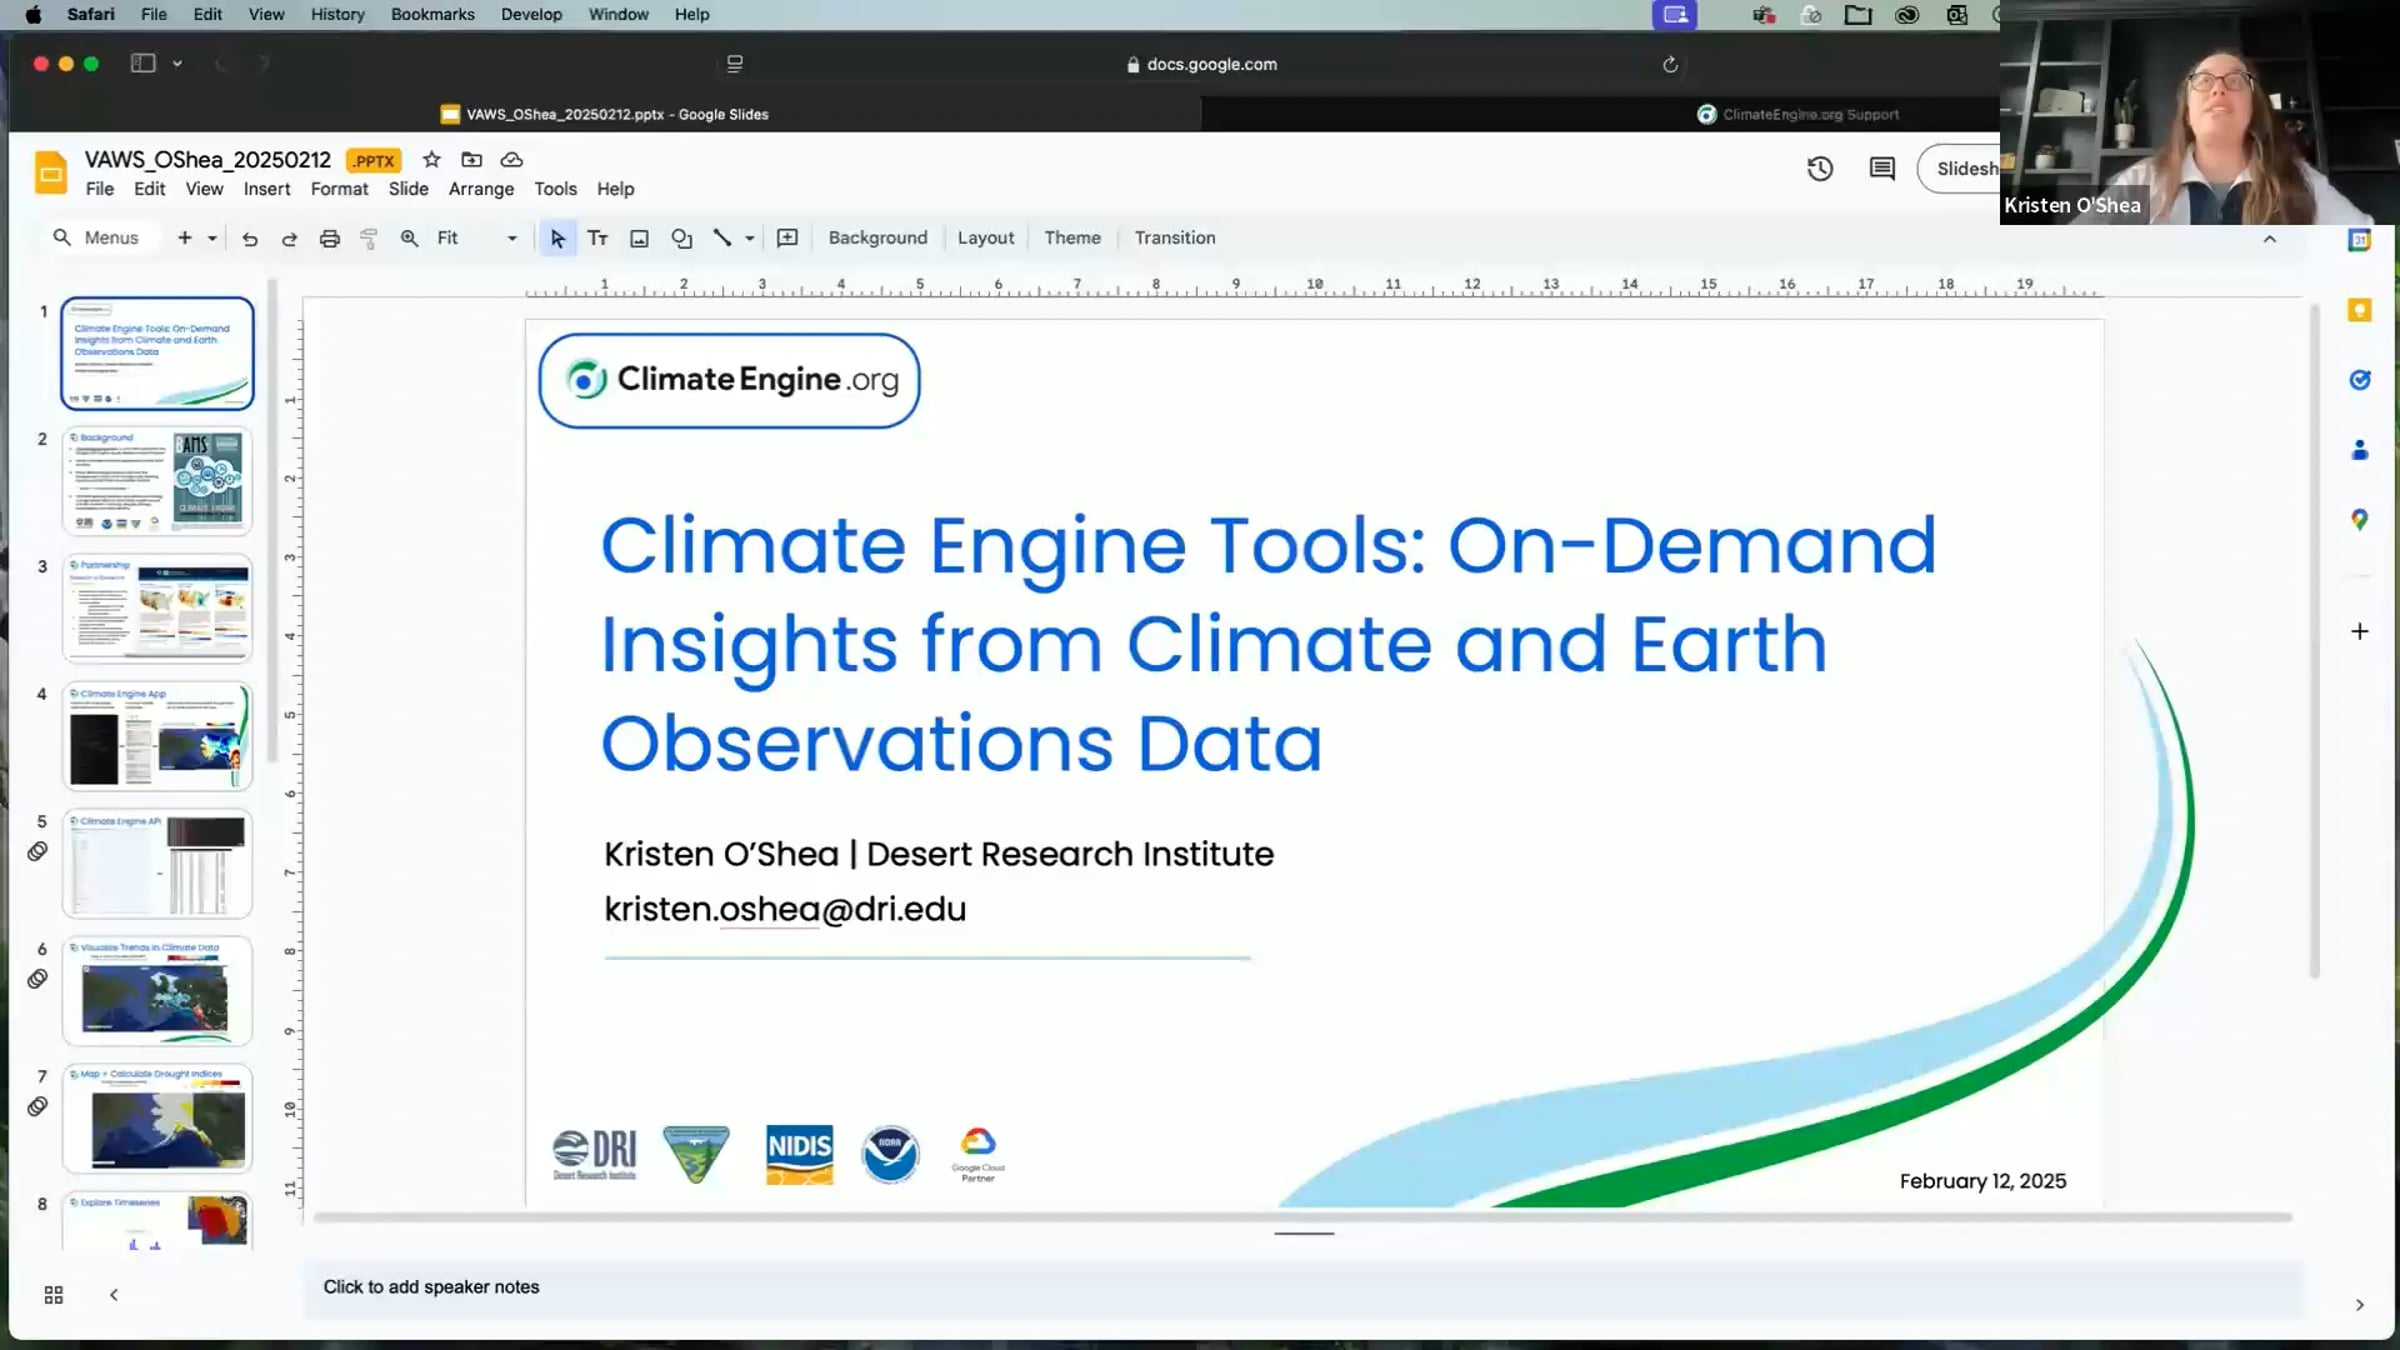2400x1350 pixels.
Task: Select the Shape tool
Action: click(x=681, y=238)
